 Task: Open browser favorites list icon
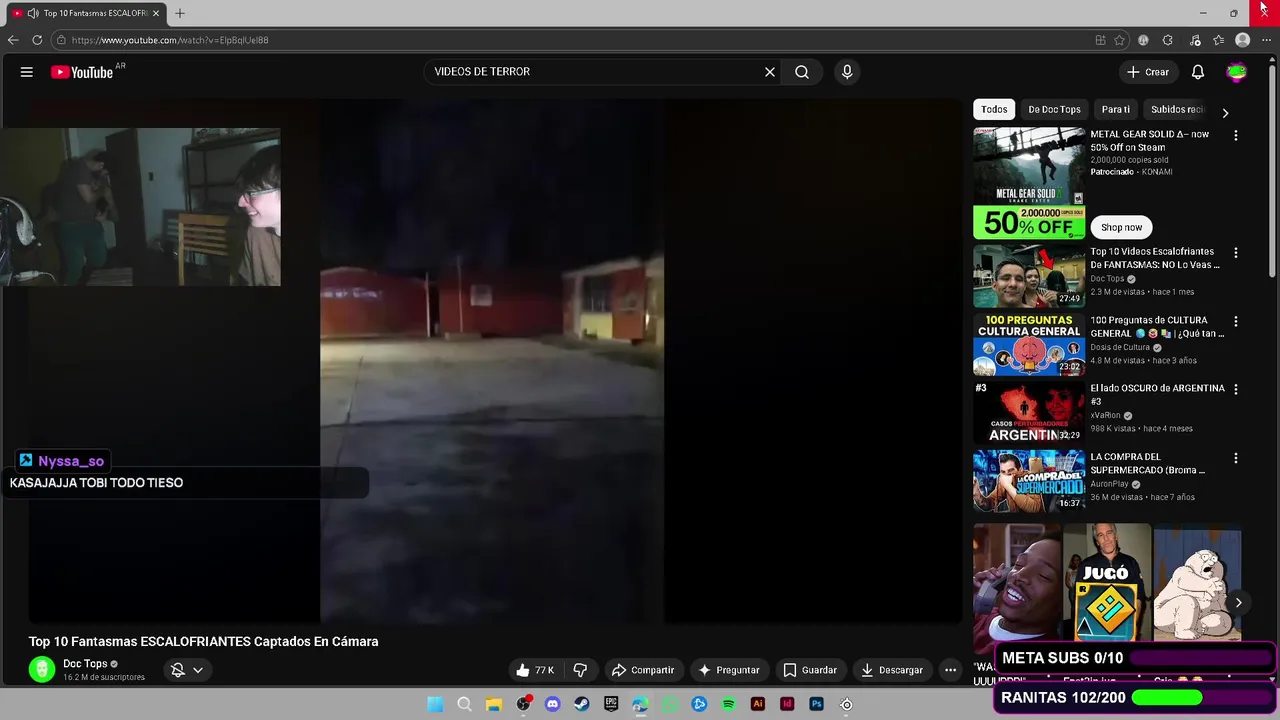tap(1218, 40)
